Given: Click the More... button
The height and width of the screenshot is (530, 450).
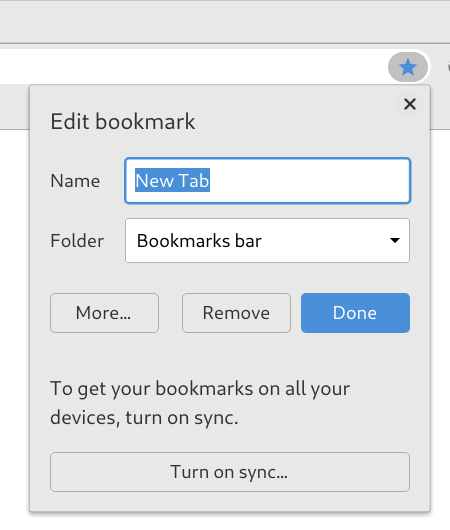Looking at the screenshot, I should [x=104, y=313].
